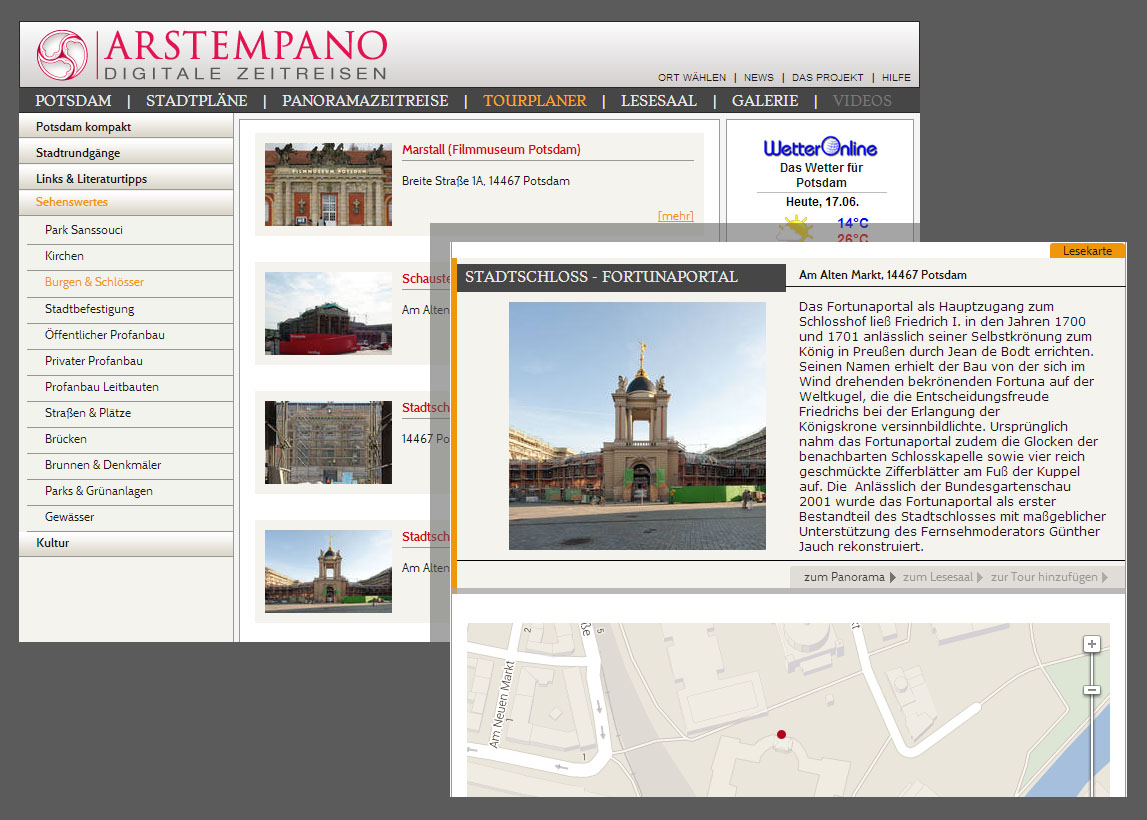
Task: Select Brücken in the sidebar
Action: click(x=129, y=439)
